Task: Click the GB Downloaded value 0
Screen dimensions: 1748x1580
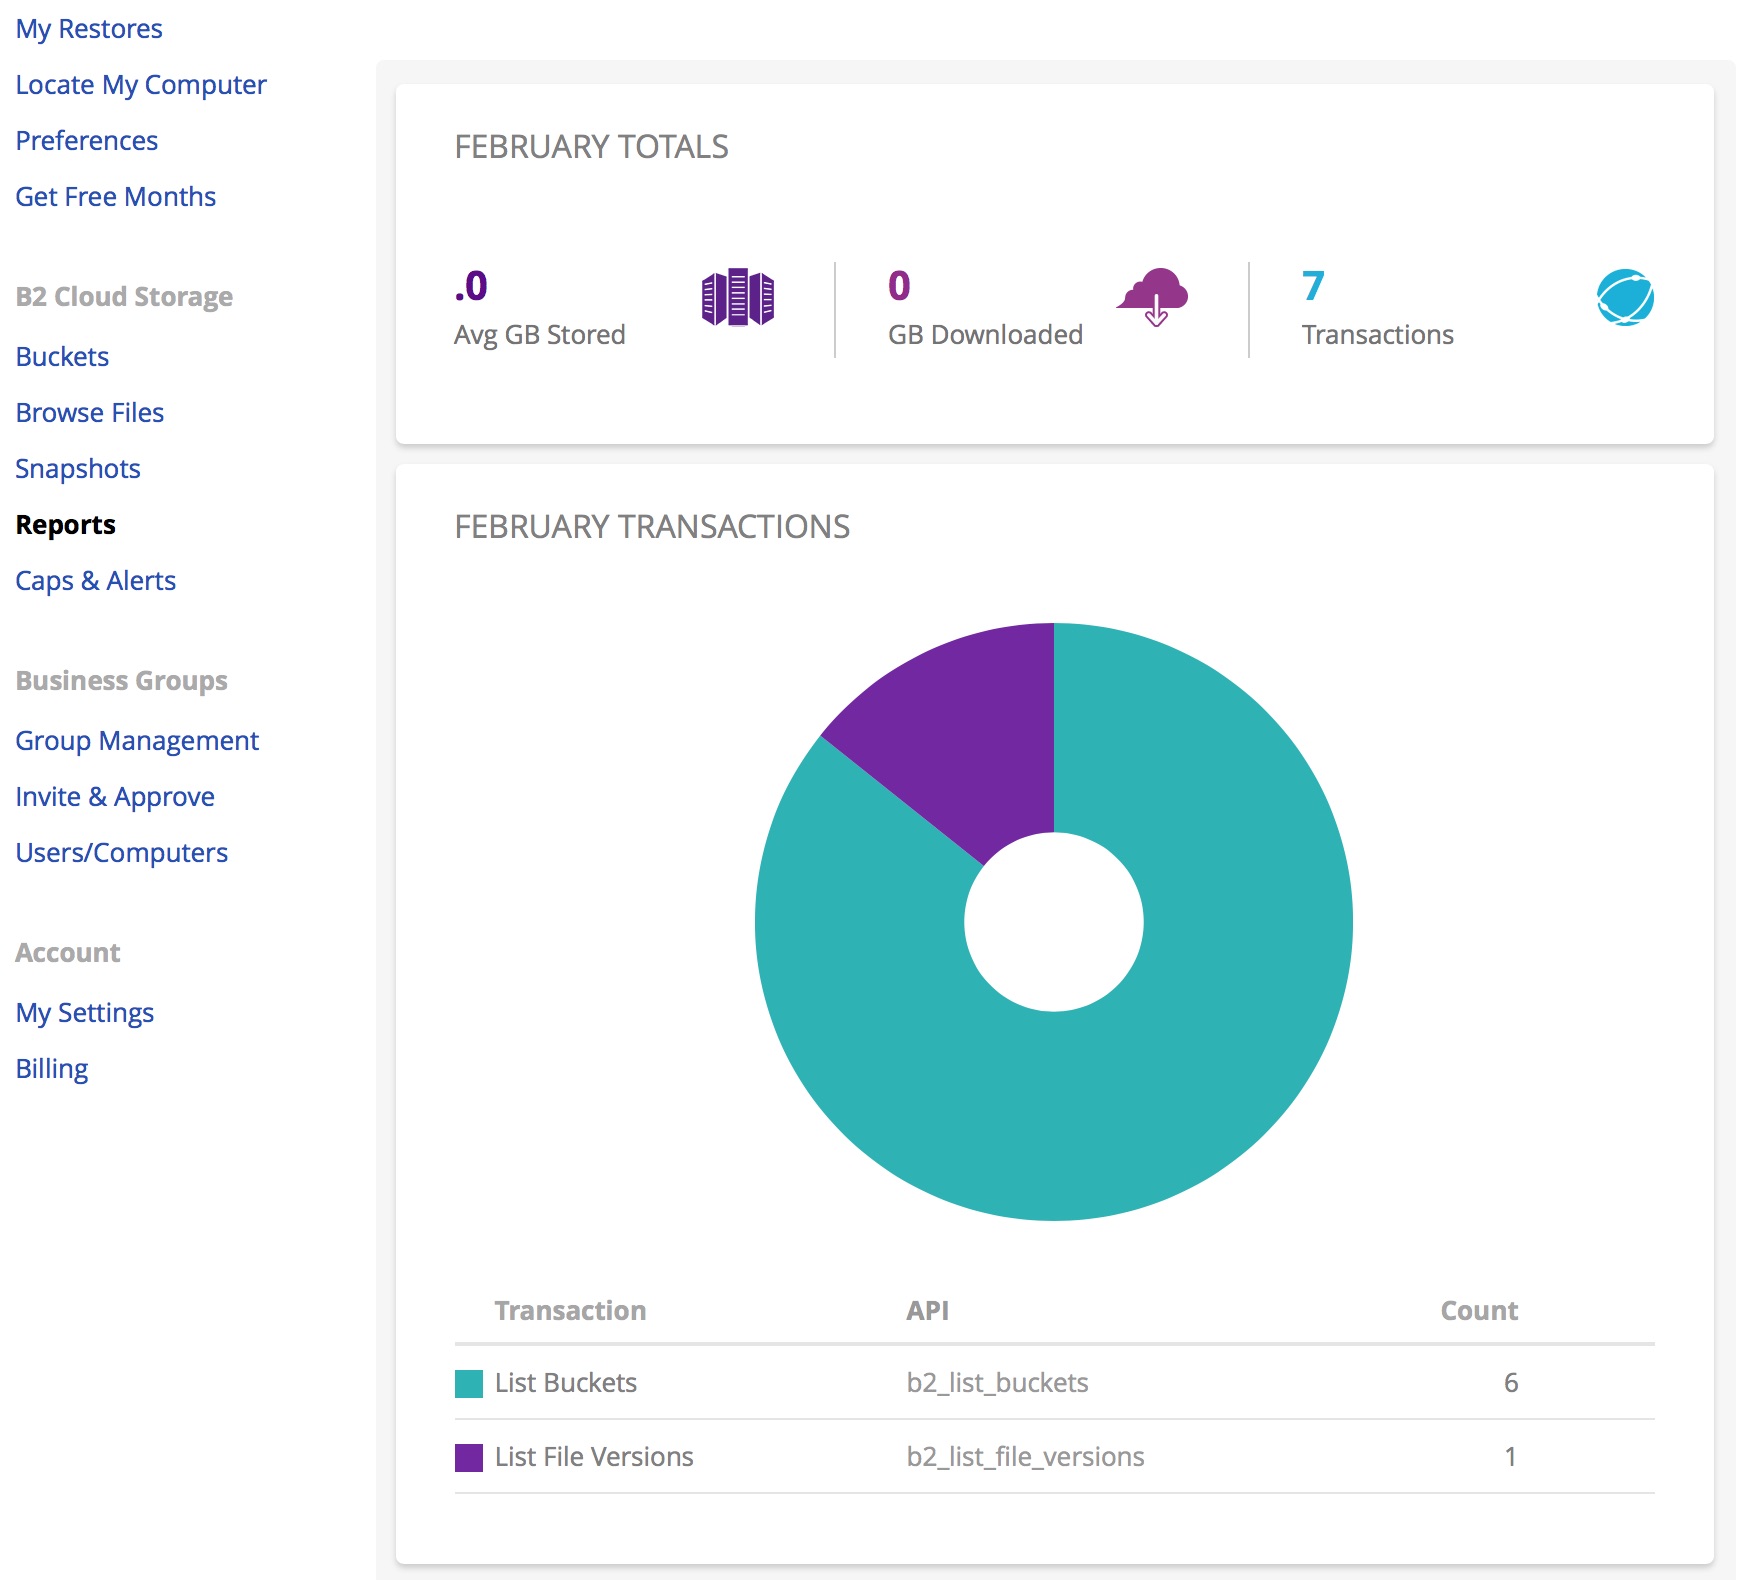Action: 899,287
